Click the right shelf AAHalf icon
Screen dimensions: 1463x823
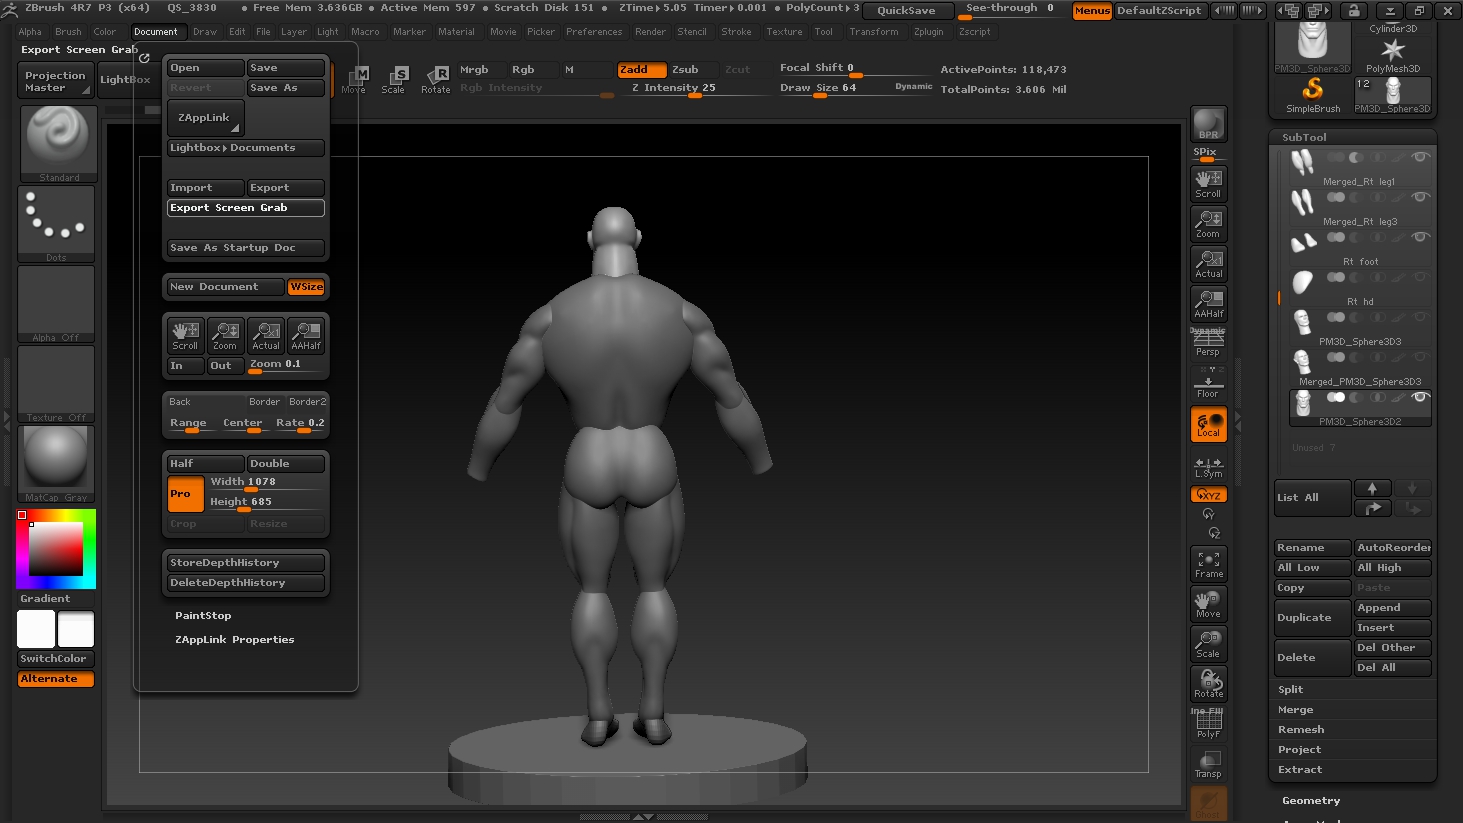pyautogui.click(x=1208, y=304)
